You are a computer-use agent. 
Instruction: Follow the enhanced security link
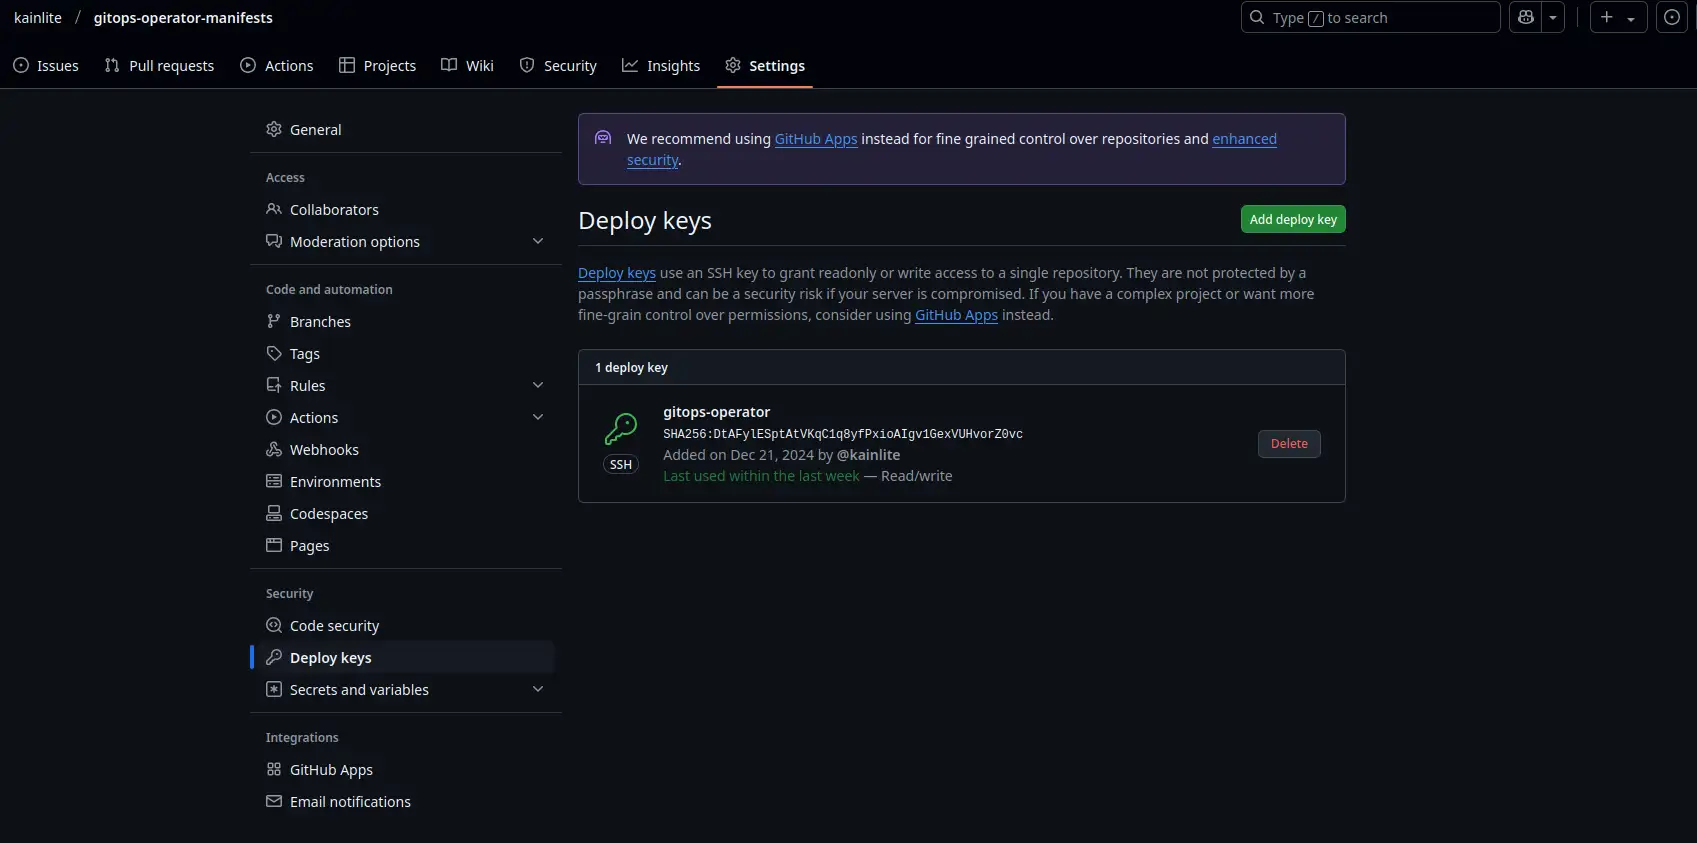pyautogui.click(x=1244, y=139)
